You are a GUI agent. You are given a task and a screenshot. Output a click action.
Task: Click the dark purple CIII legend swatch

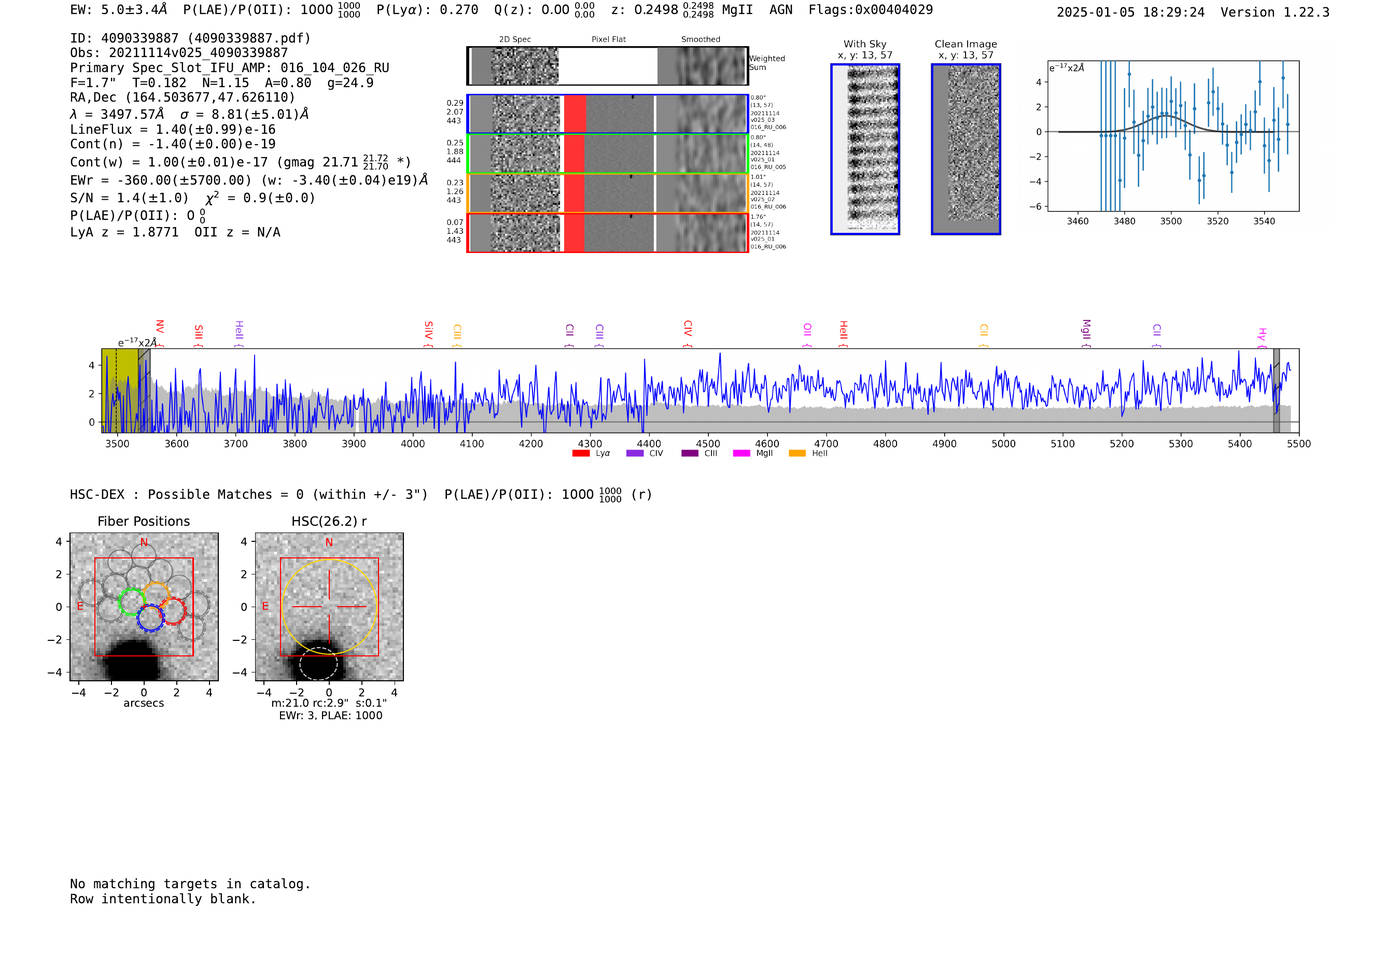click(x=690, y=454)
